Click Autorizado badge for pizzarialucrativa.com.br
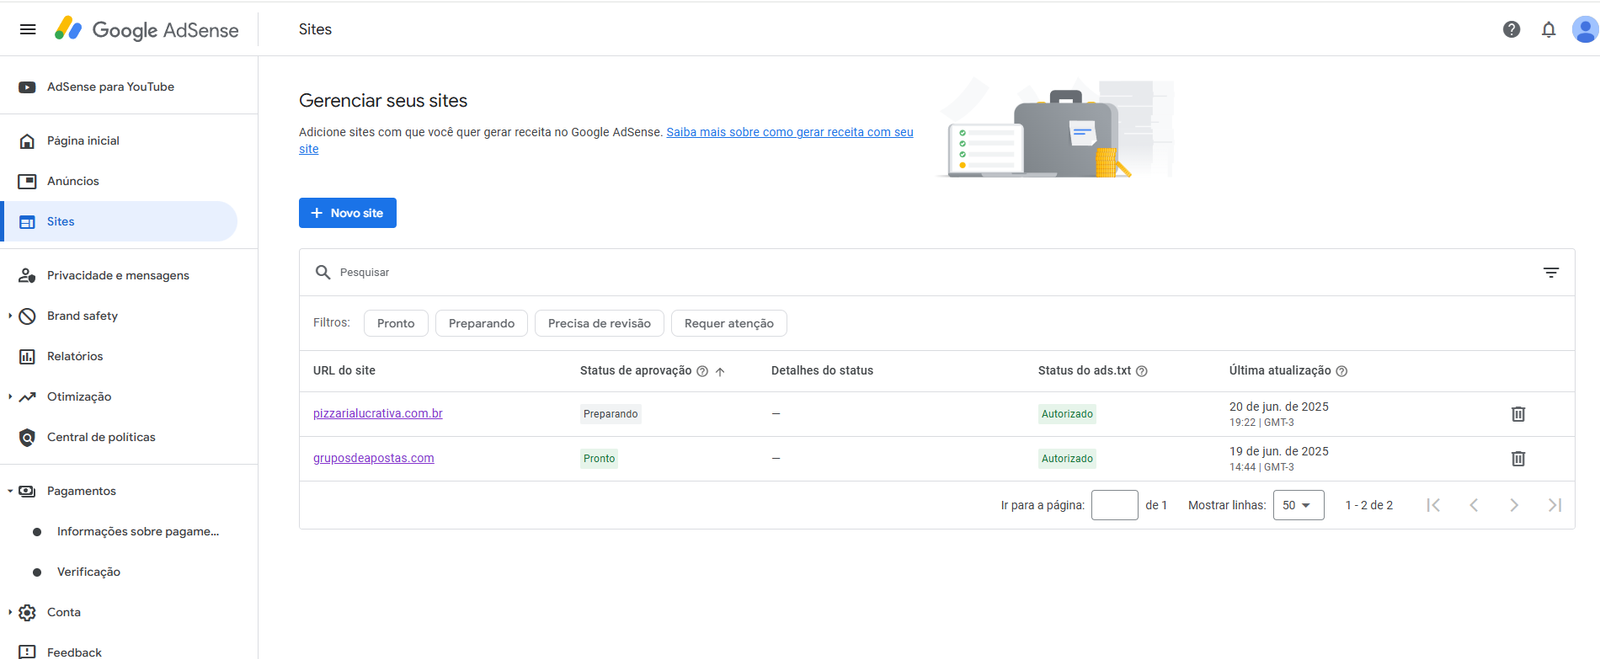The width and height of the screenshot is (1600, 659). 1067,414
